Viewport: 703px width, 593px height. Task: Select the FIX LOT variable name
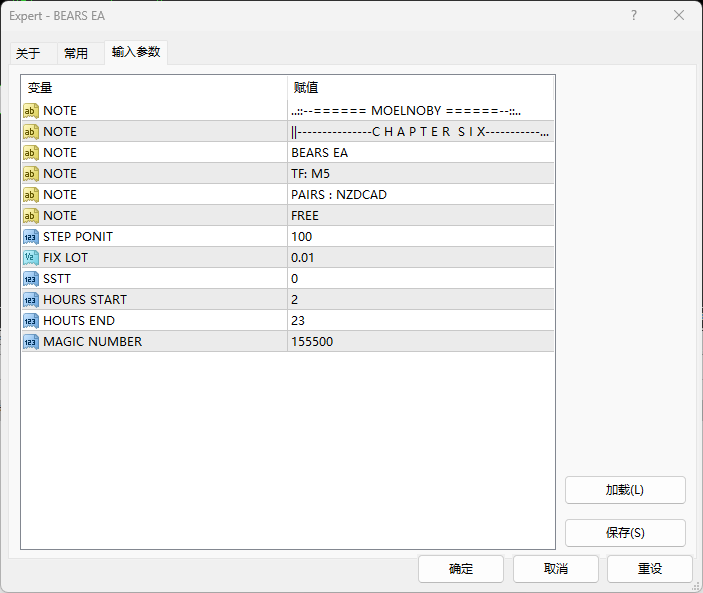[x=65, y=258]
